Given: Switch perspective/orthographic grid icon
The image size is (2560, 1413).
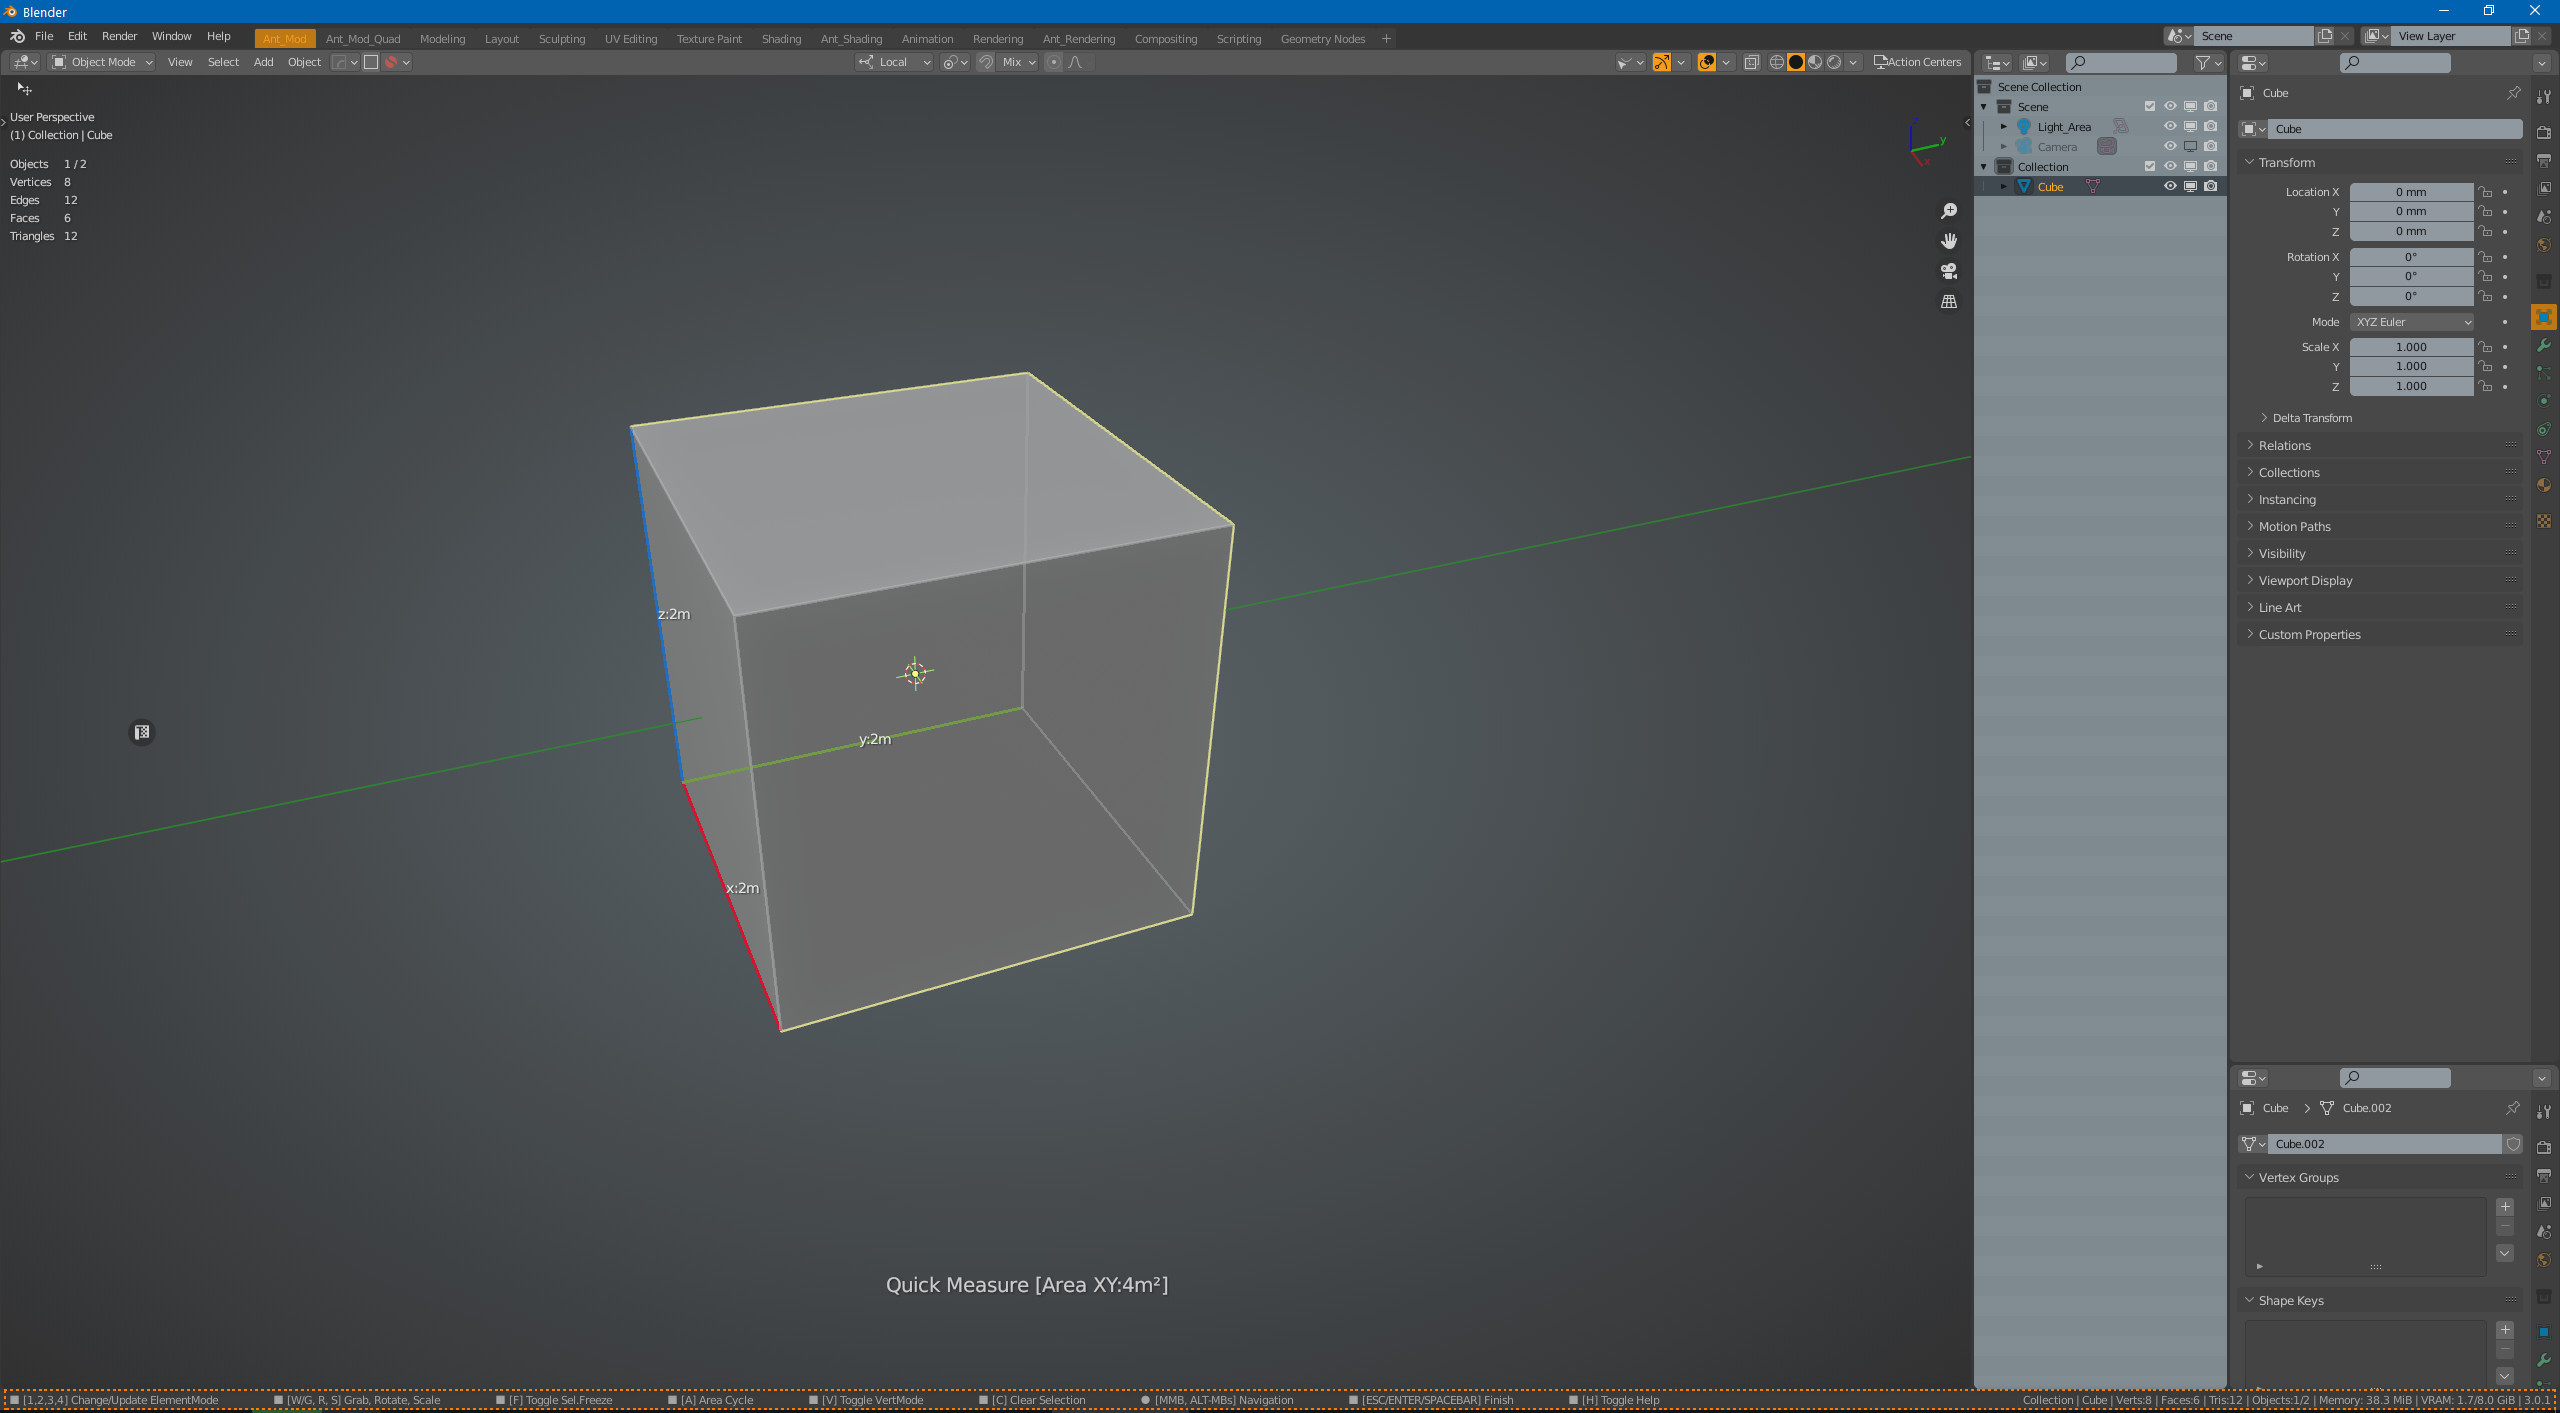Looking at the screenshot, I should pyautogui.click(x=1949, y=301).
